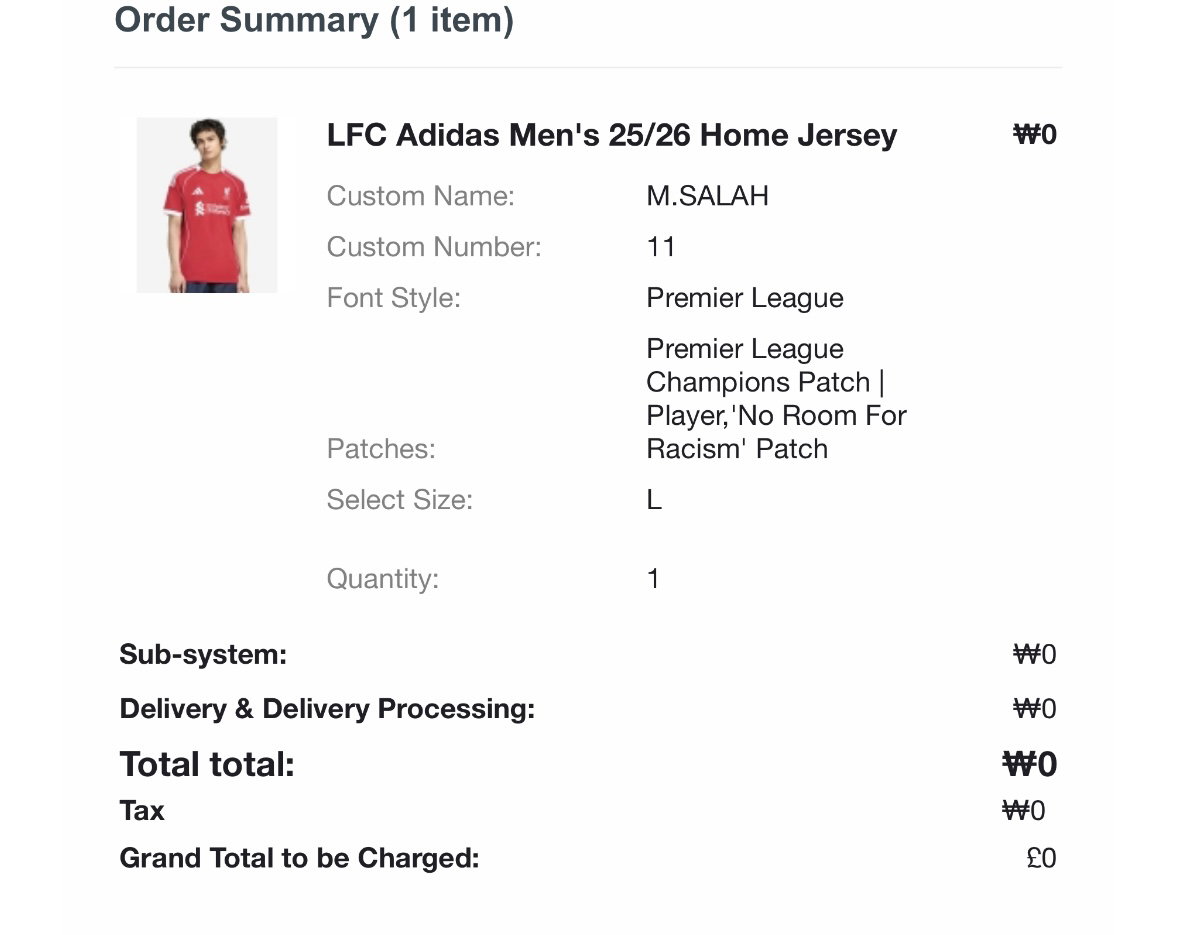The image size is (1178, 935).
Task: Select the size L value
Action: tap(654, 500)
